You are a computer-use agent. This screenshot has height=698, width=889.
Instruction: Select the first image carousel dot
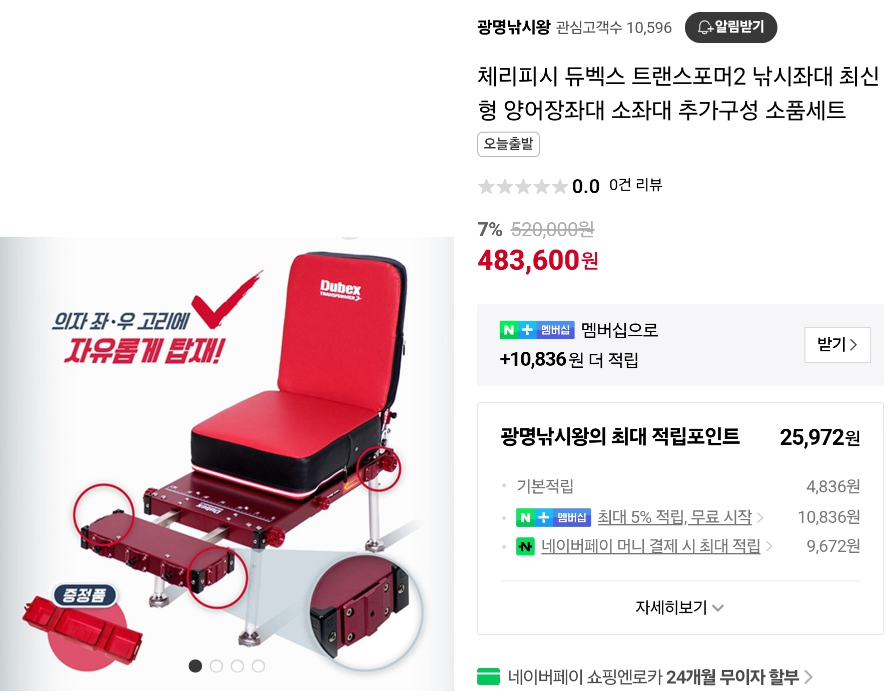[x=195, y=666]
